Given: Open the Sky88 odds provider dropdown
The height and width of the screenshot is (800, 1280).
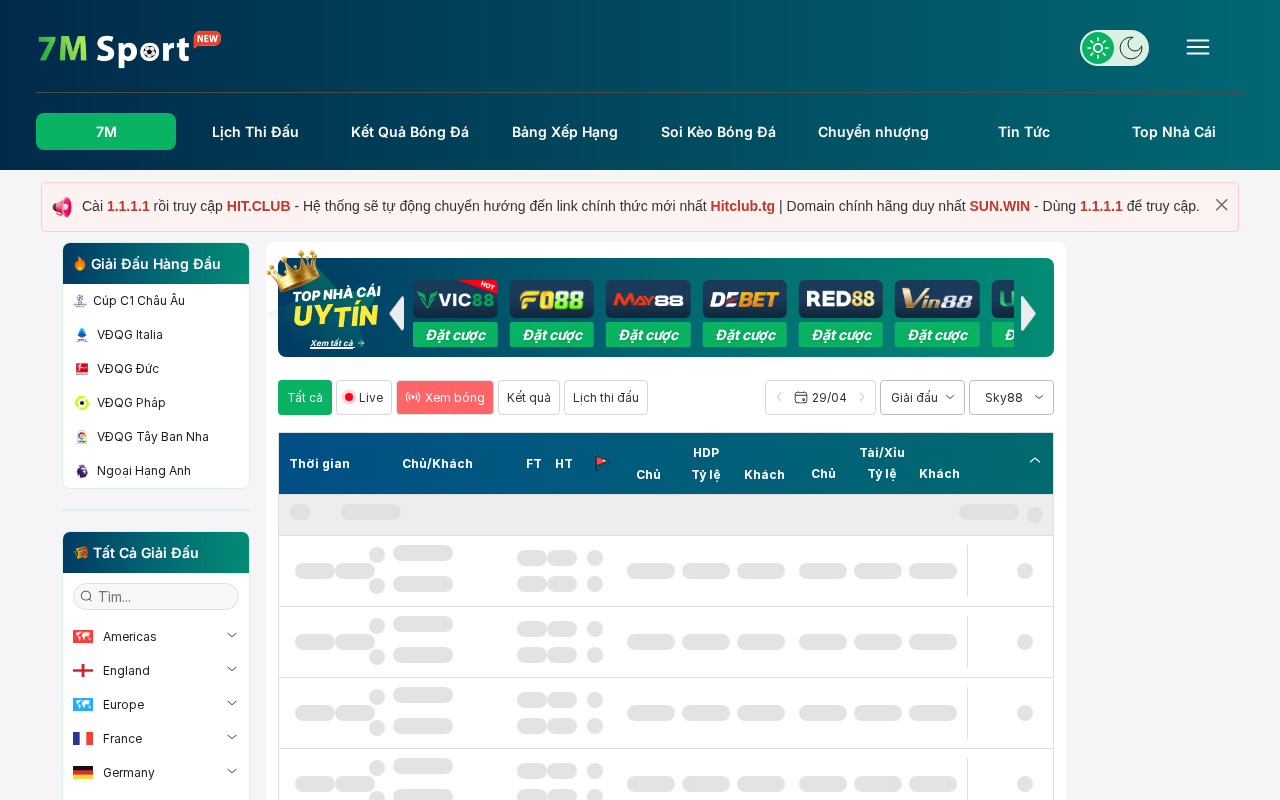Looking at the screenshot, I should (1011, 397).
